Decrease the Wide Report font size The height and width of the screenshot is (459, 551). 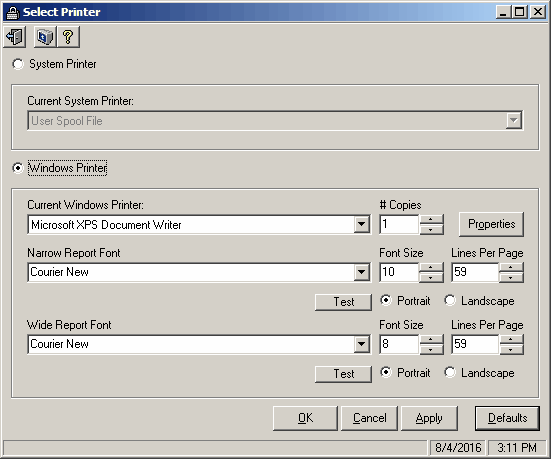tap(431, 349)
